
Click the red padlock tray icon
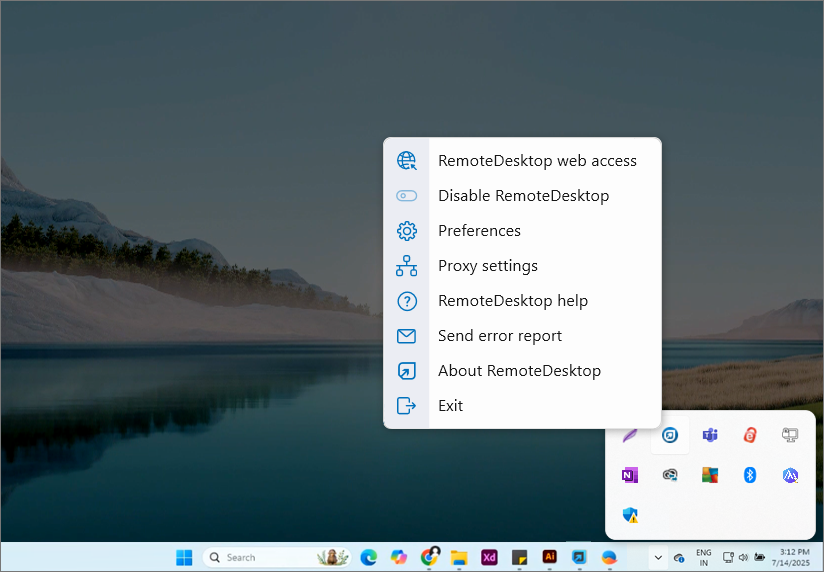tap(750, 435)
